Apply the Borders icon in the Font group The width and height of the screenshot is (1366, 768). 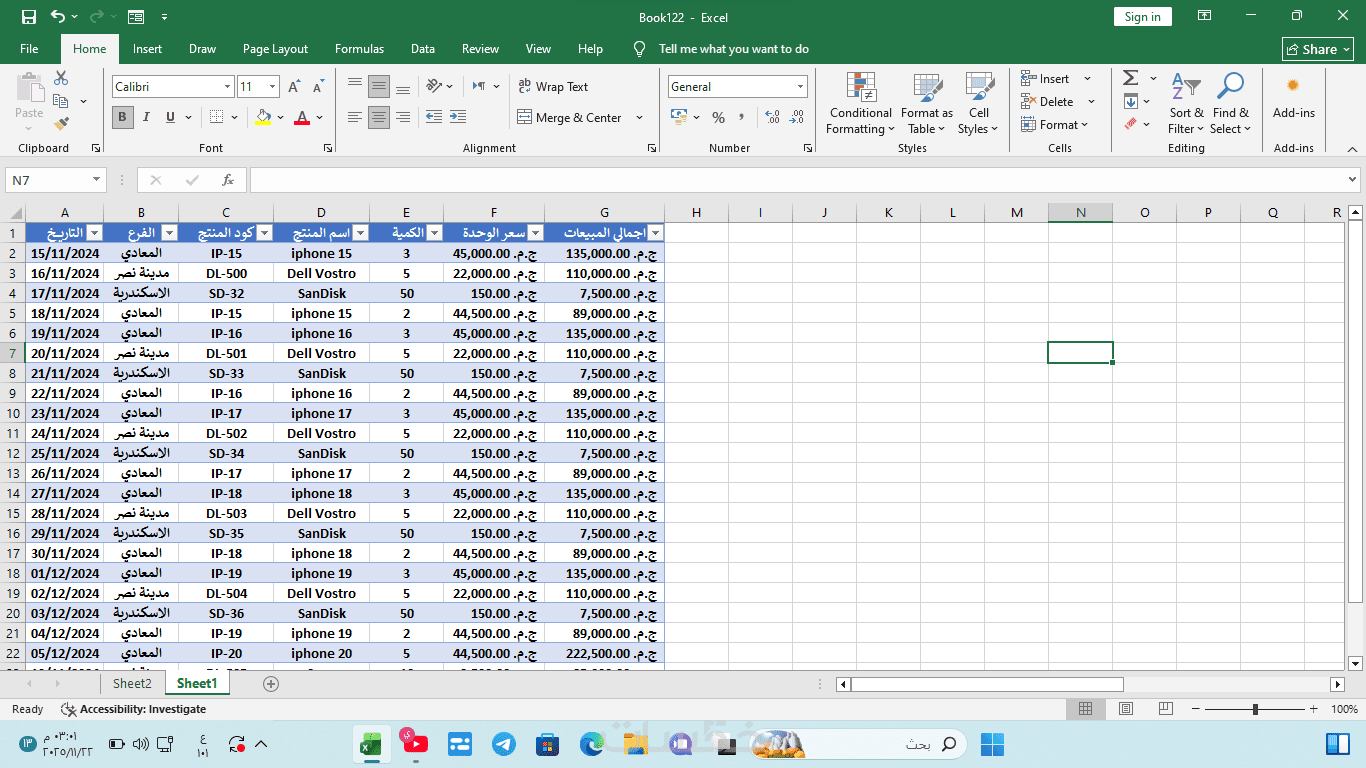[217, 117]
